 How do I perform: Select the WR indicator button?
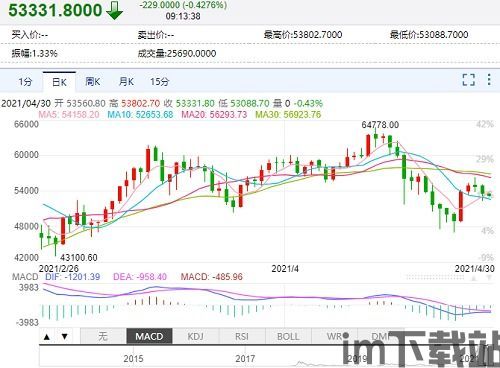pyautogui.click(x=335, y=336)
